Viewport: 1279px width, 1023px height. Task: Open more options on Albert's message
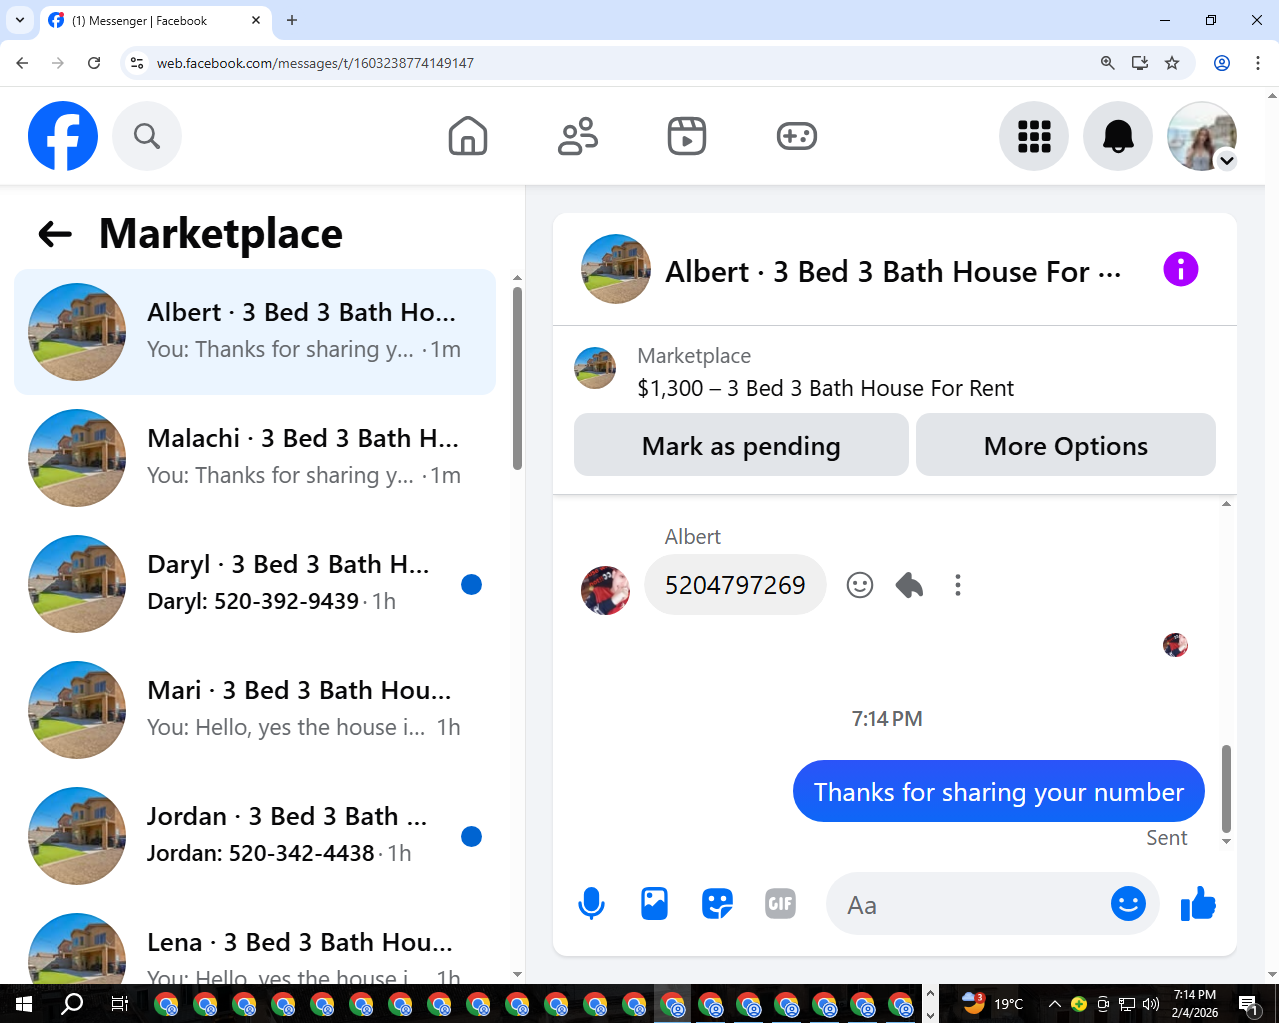click(958, 585)
